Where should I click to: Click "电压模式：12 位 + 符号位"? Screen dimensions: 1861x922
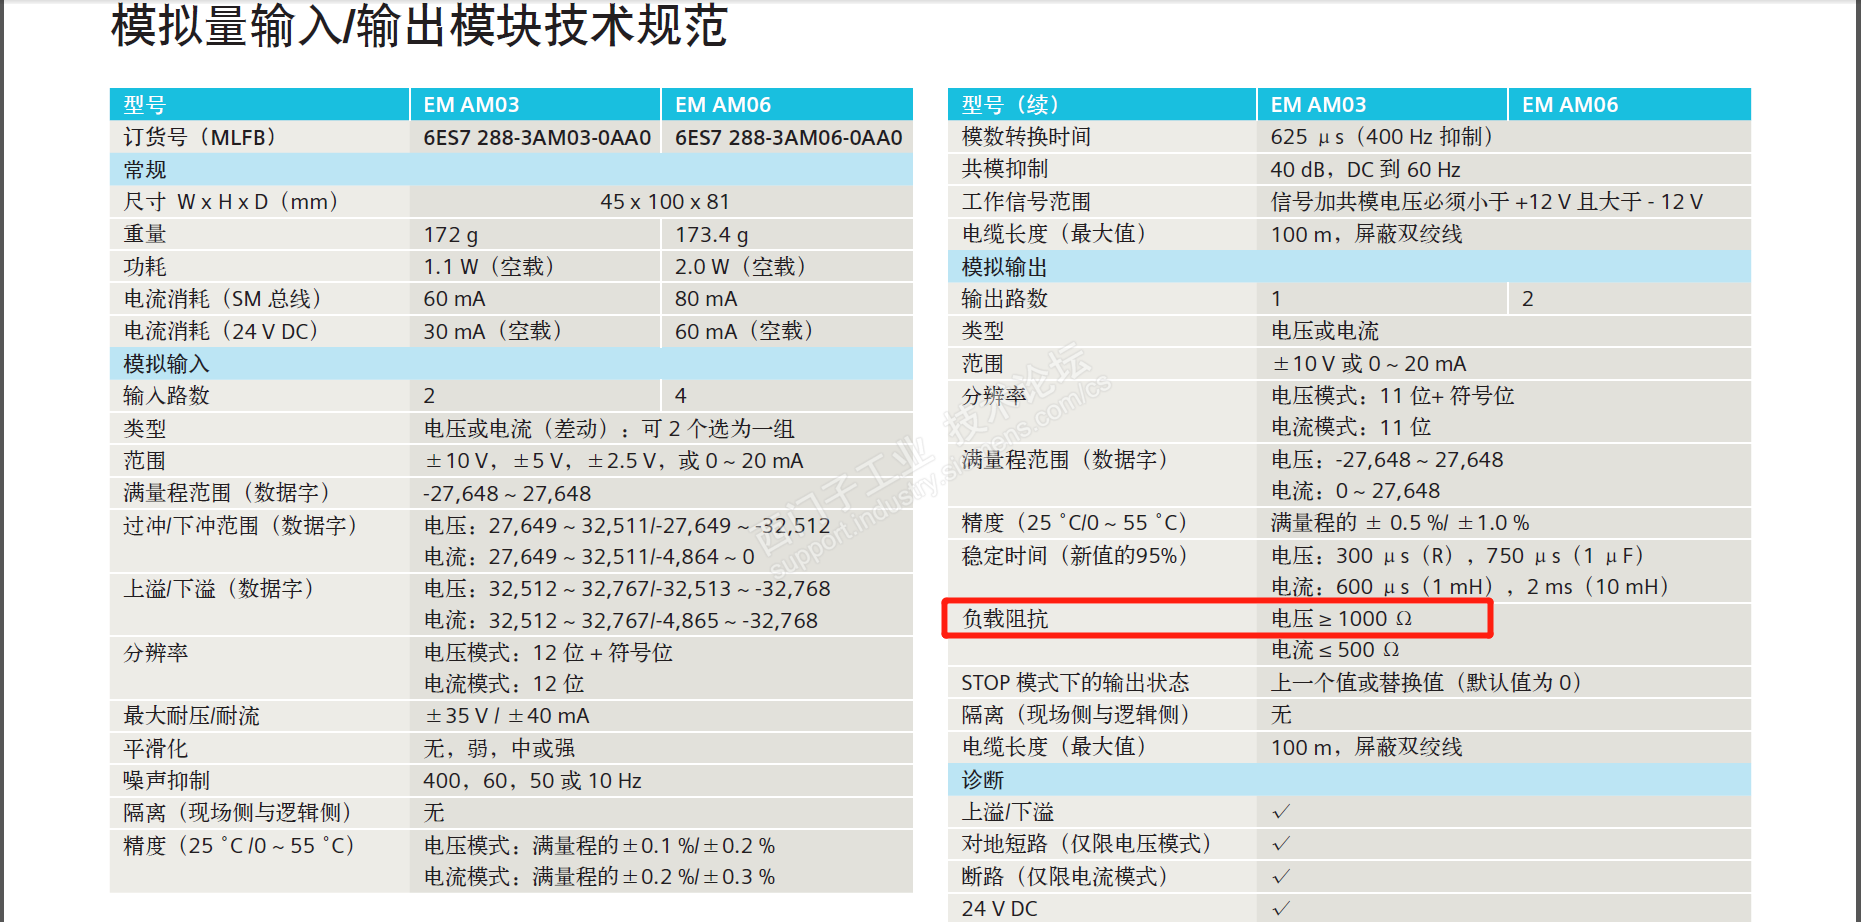548,653
